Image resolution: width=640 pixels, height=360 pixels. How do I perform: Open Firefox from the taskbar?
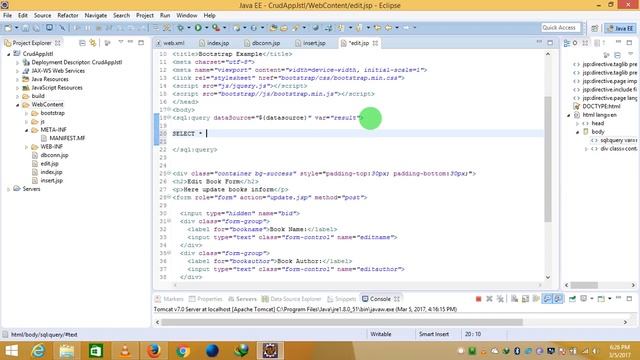click(153, 351)
